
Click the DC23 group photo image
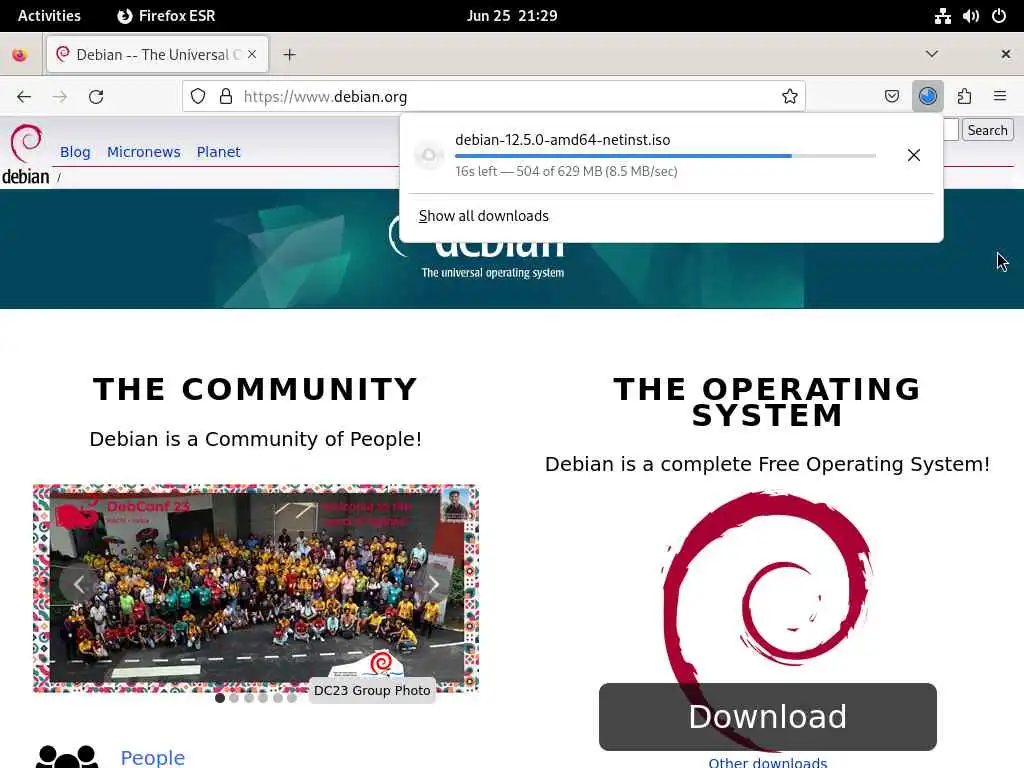coord(256,588)
